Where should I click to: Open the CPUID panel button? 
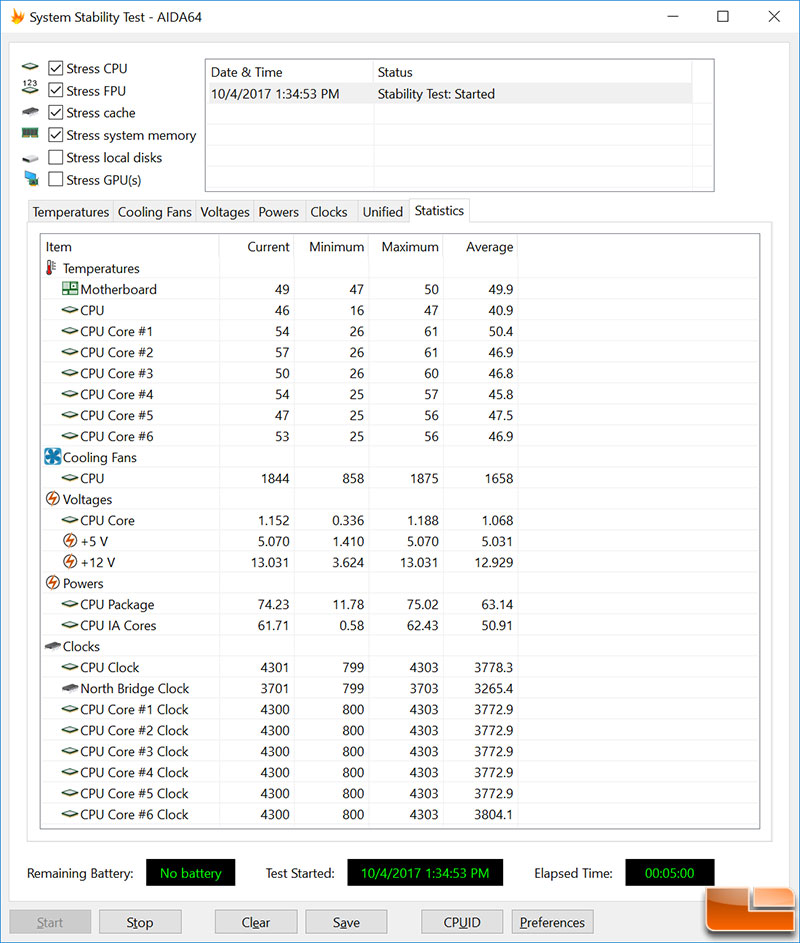click(462, 923)
